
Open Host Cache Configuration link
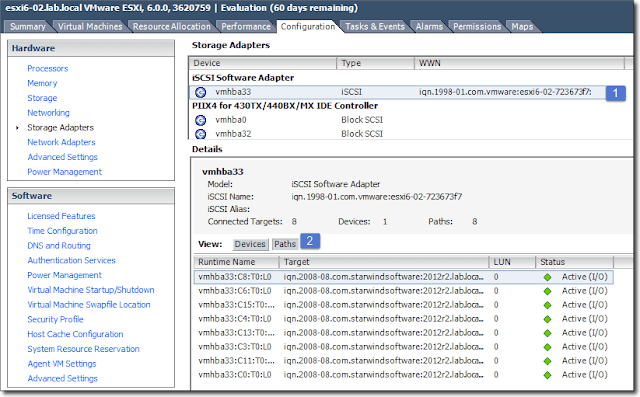75,334
